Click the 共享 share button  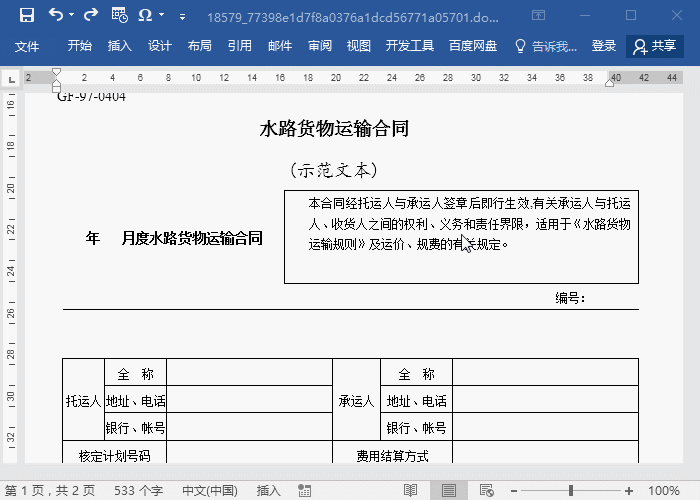(655, 46)
